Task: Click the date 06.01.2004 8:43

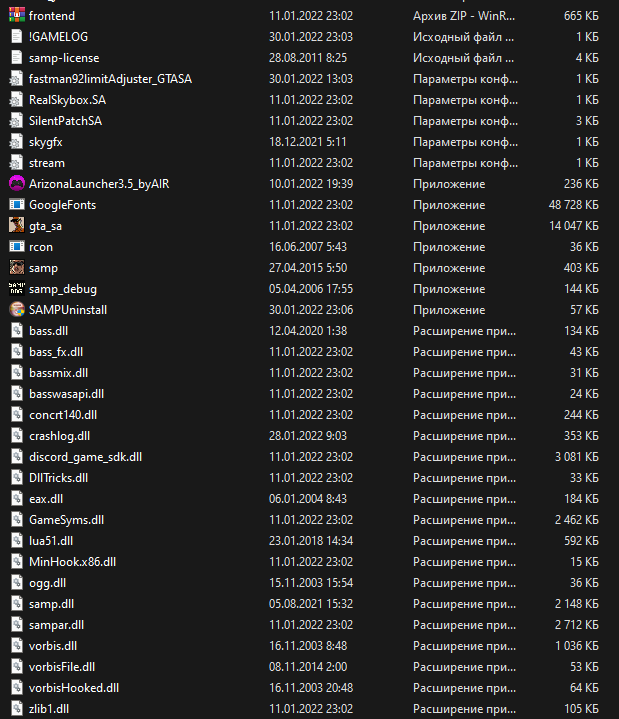Action: (x=308, y=499)
